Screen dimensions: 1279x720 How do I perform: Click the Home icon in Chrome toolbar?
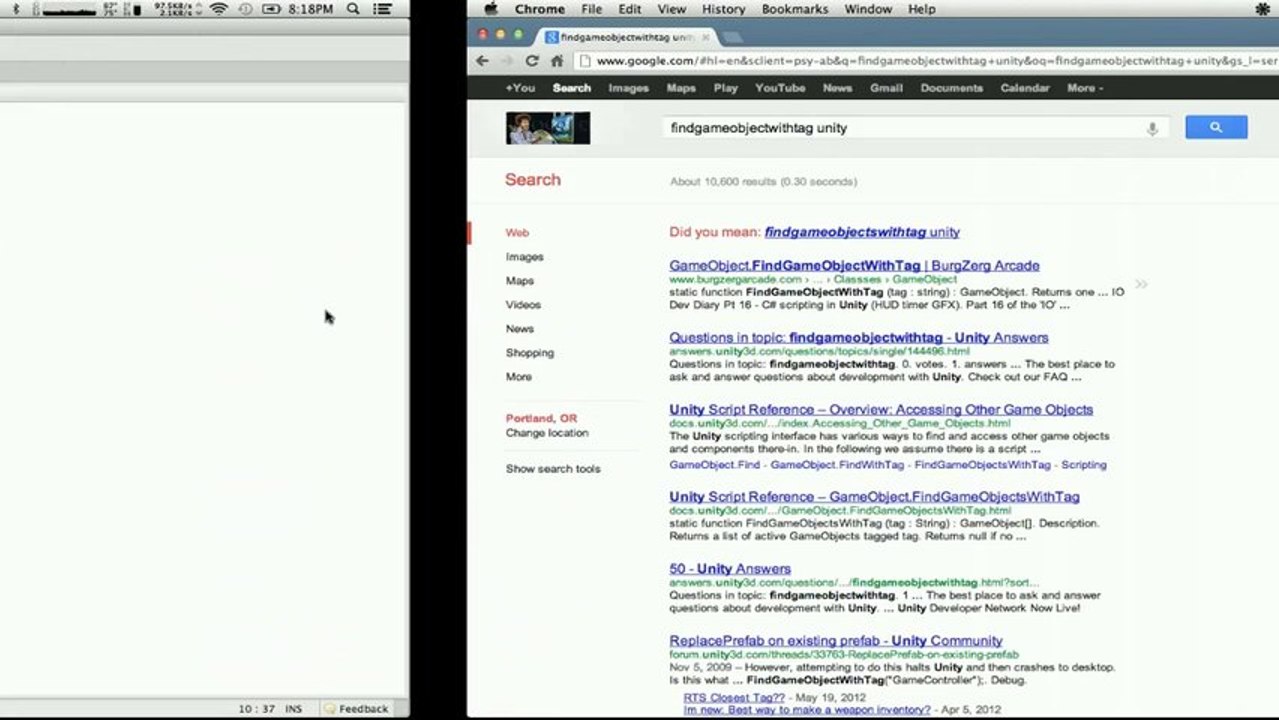click(557, 61)
